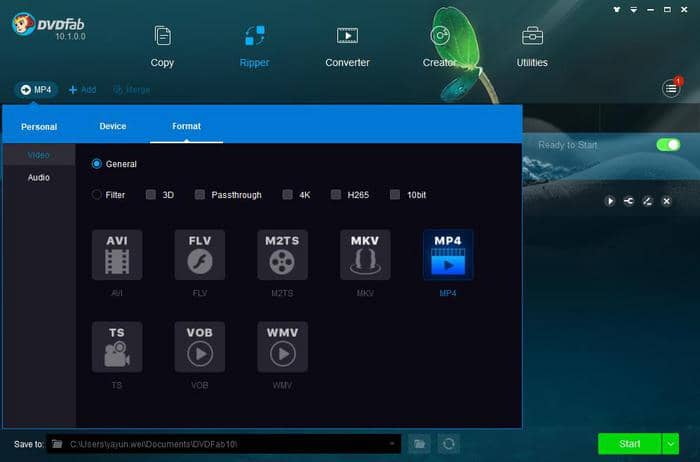The width and height of the screenshot is (700, 462).
Task: Click the refresh icon beside folder button
Action: tap(449, 444)
